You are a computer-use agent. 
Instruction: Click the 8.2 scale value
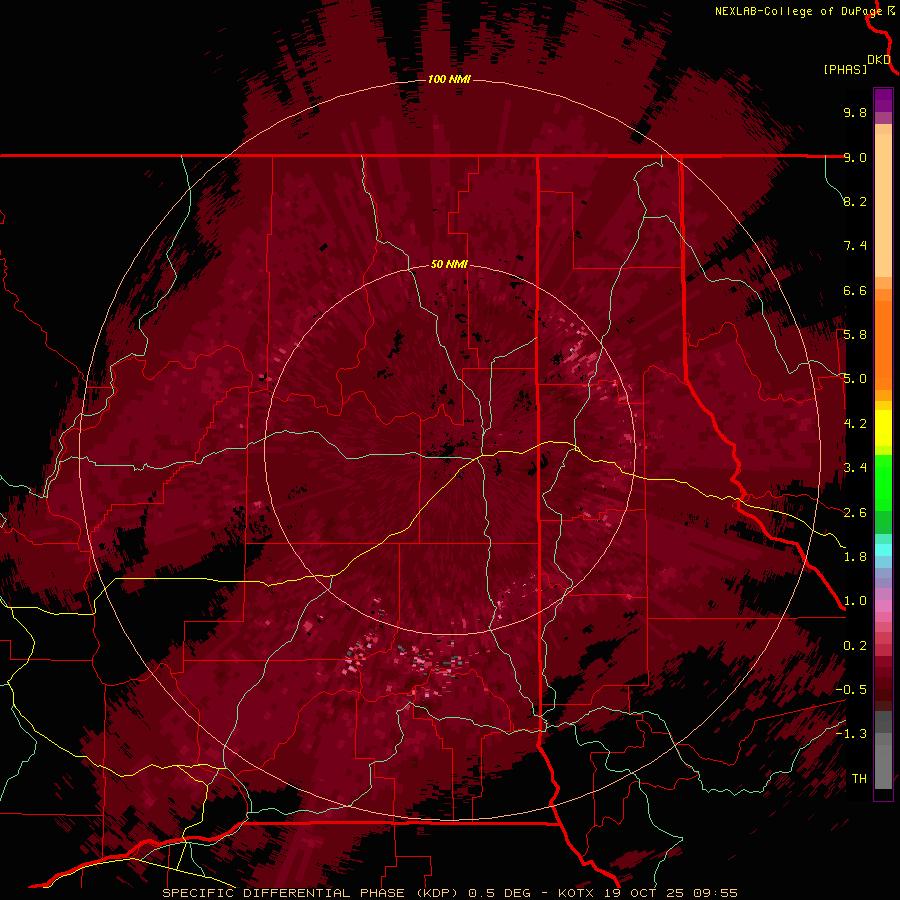(x=855, y=201)
